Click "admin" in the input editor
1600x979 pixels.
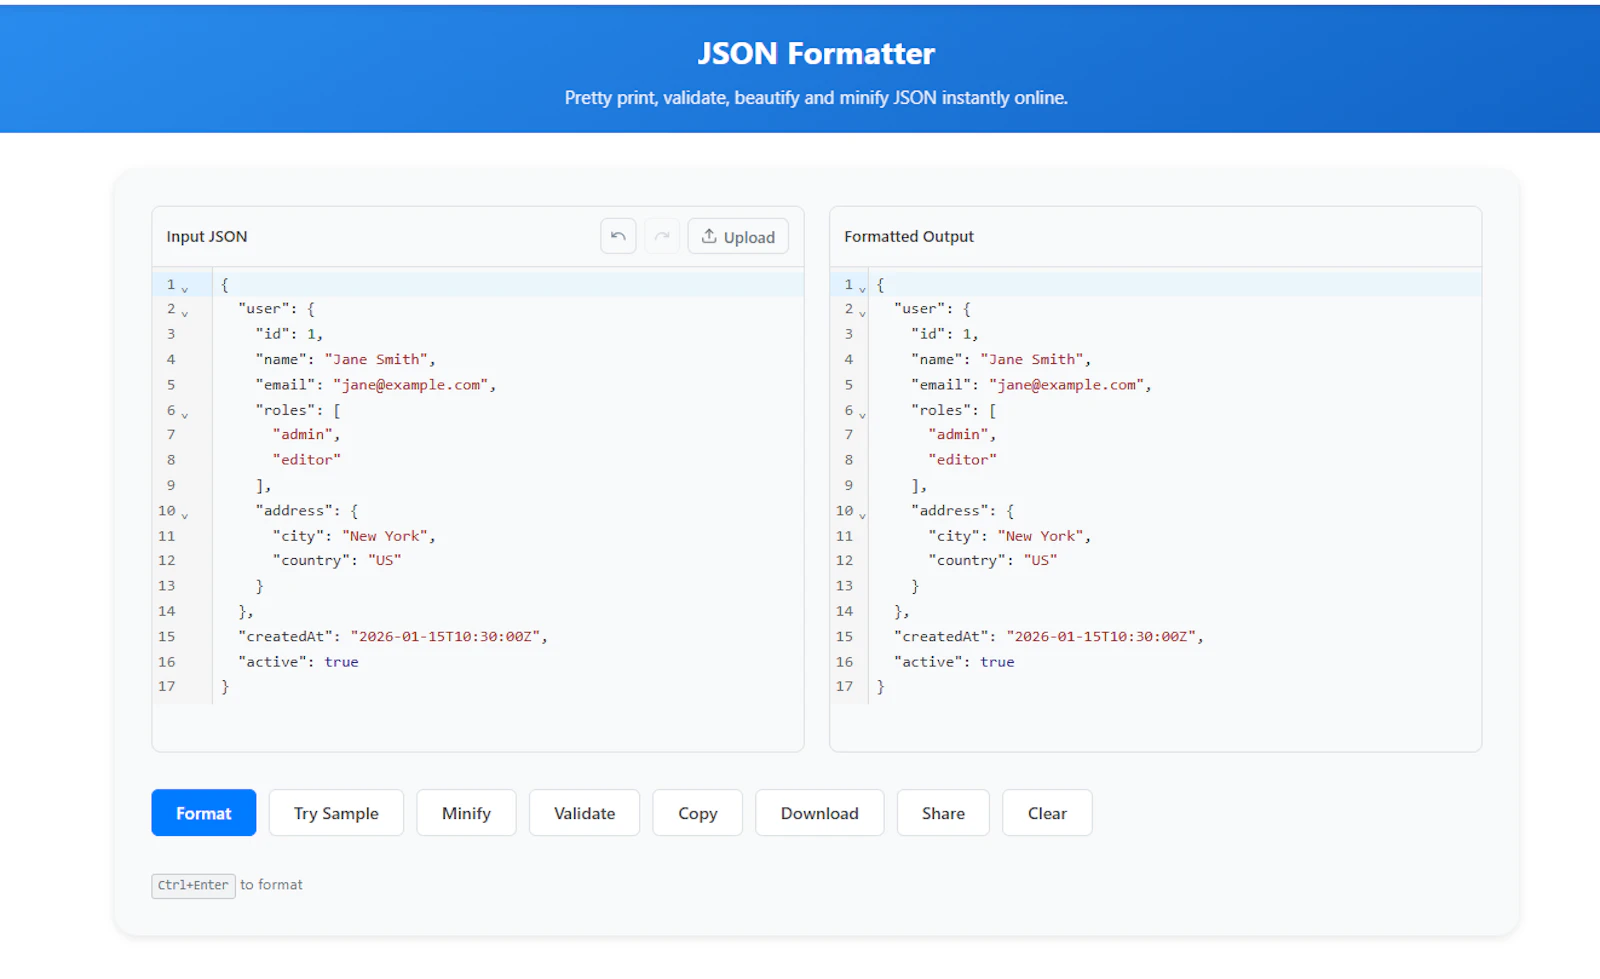pyautogui.click(x=303, y=434)
